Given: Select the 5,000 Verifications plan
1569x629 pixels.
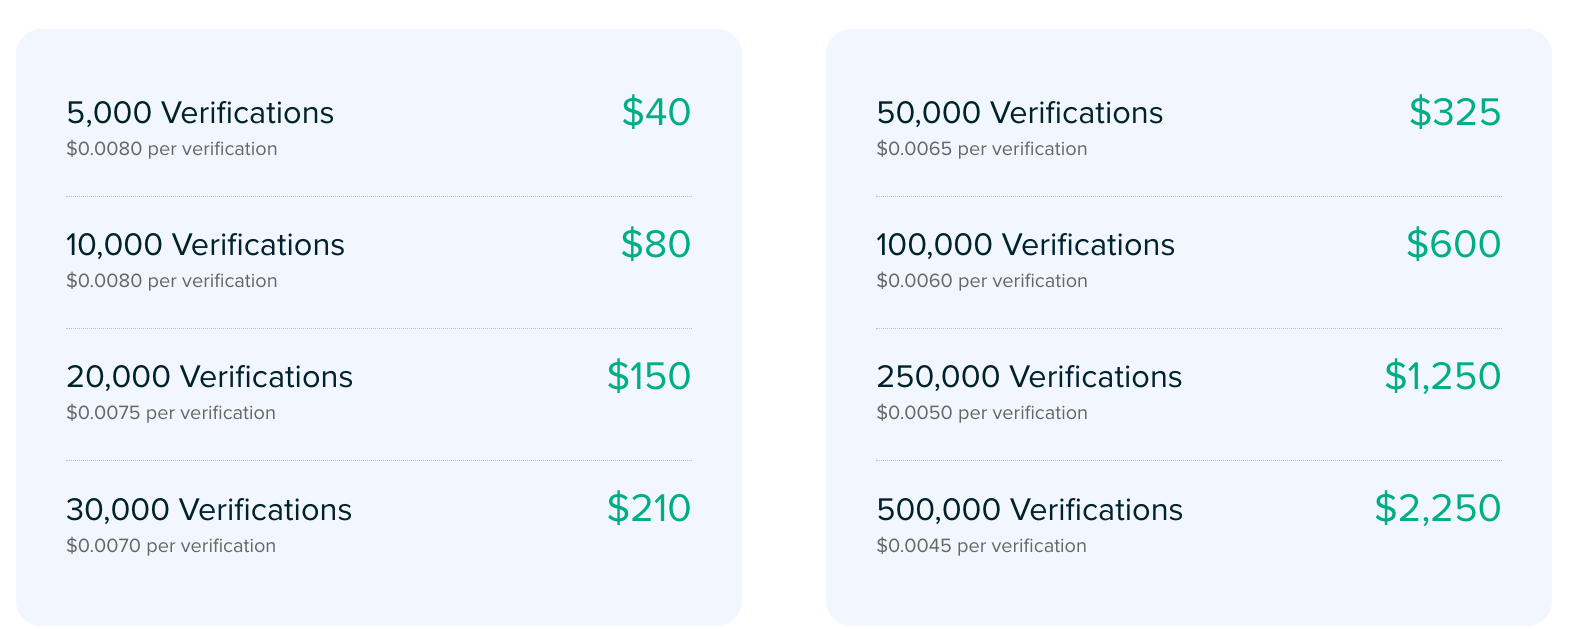Looking at the screenshot, I should click(x=200, y=113).
